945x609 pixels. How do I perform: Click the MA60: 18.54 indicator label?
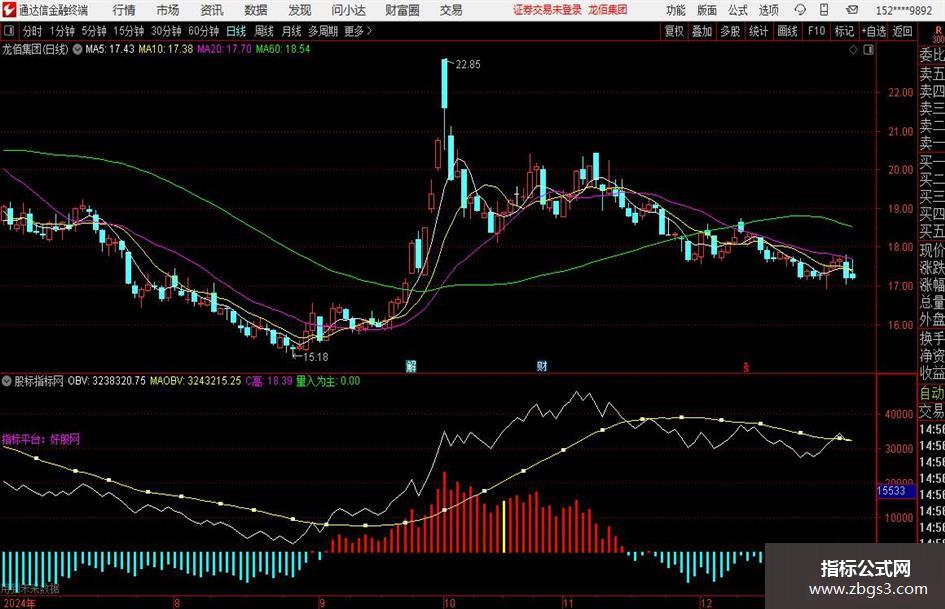pos(283,49)
